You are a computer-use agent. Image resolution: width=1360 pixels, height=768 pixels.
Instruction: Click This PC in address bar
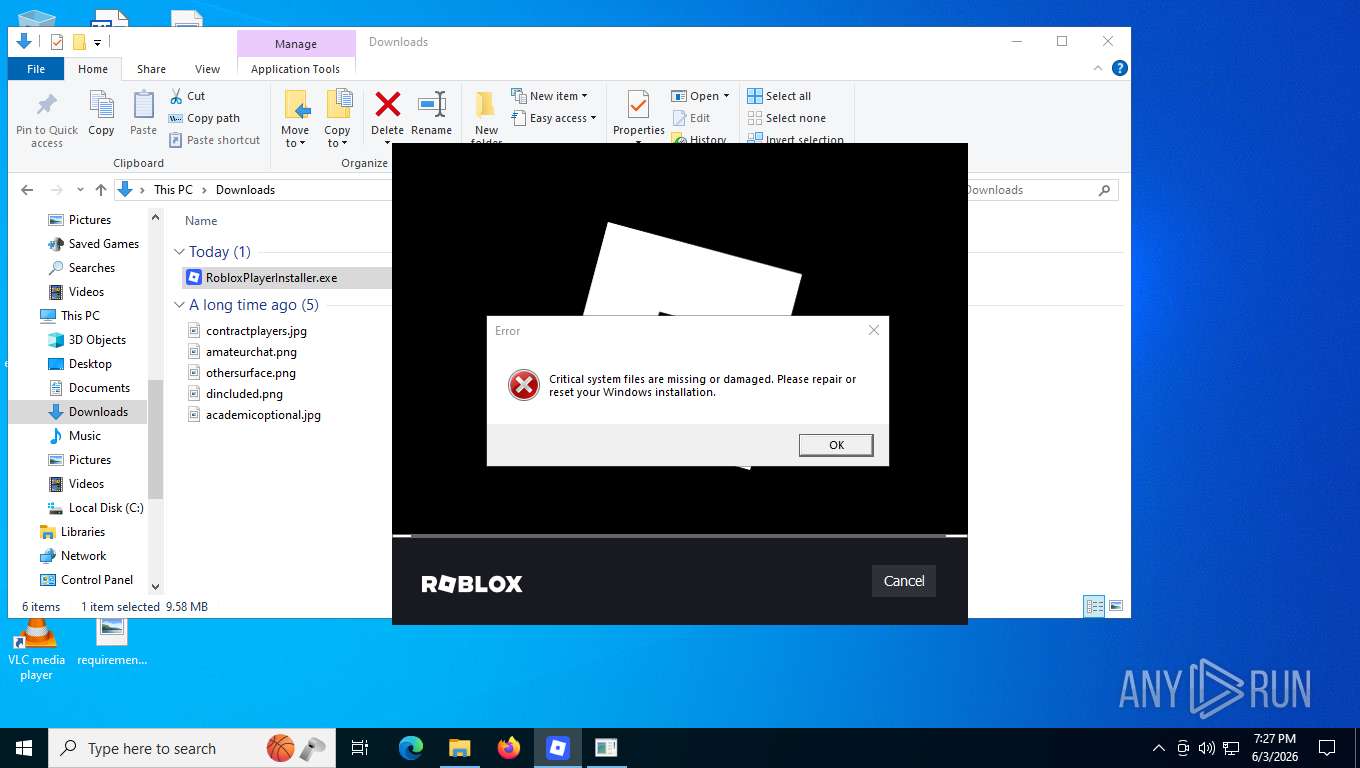point(173,190)
